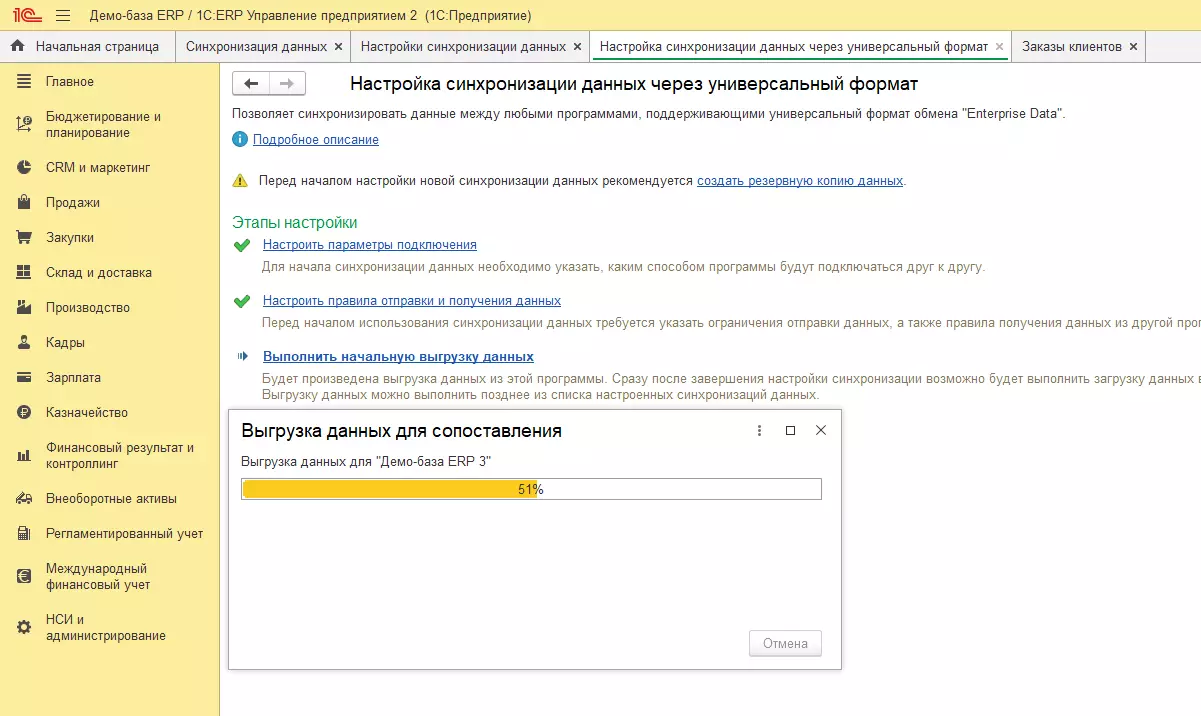Open НСИ и администрирование gear section
Screen dimensions: 1201x716
click(105, 627)
